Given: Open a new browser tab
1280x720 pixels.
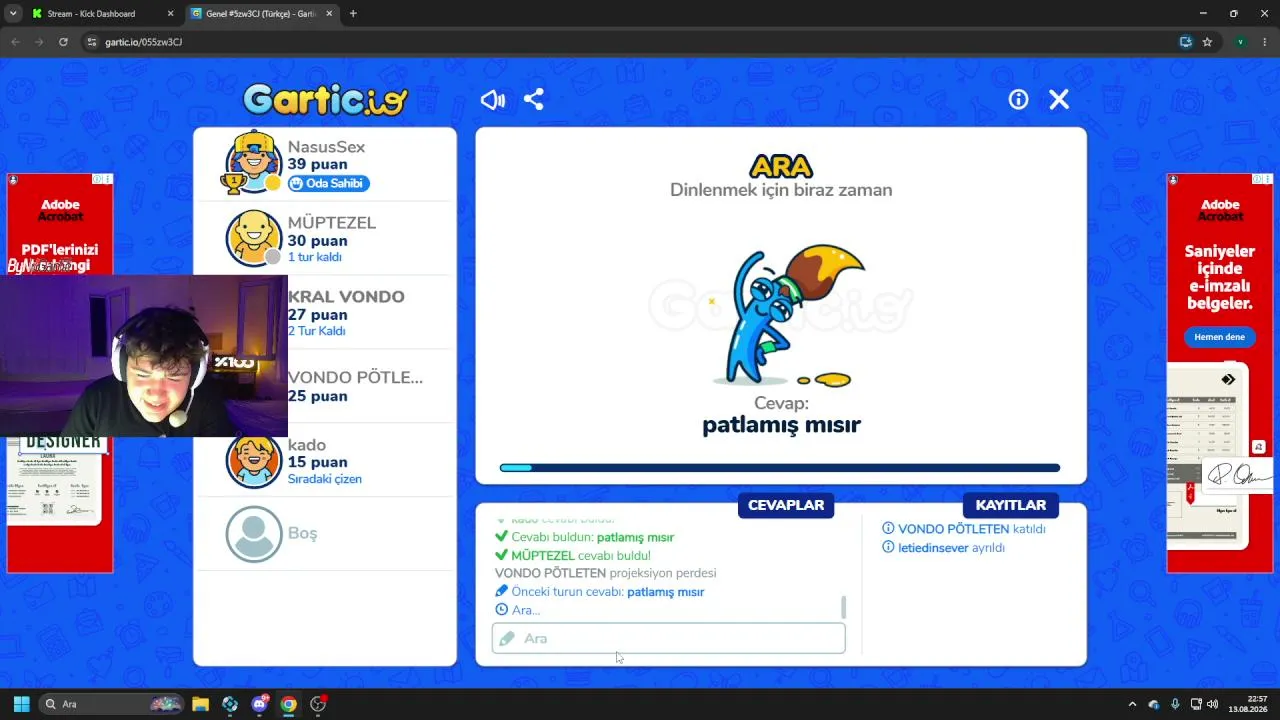Looking at the screenshot, I should coord(353,14).
